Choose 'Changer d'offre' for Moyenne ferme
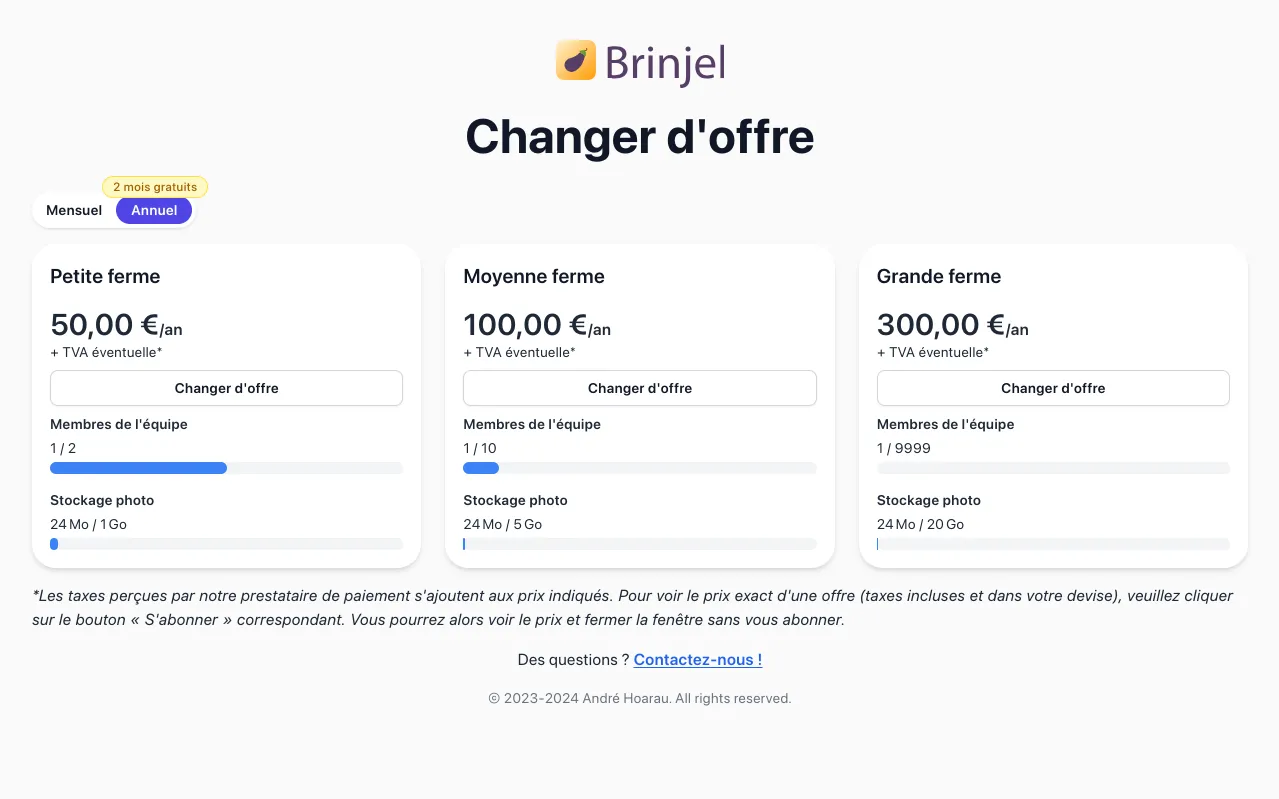Image resolution: width=1279 pixels, height=799 pixels. point(639,388)
